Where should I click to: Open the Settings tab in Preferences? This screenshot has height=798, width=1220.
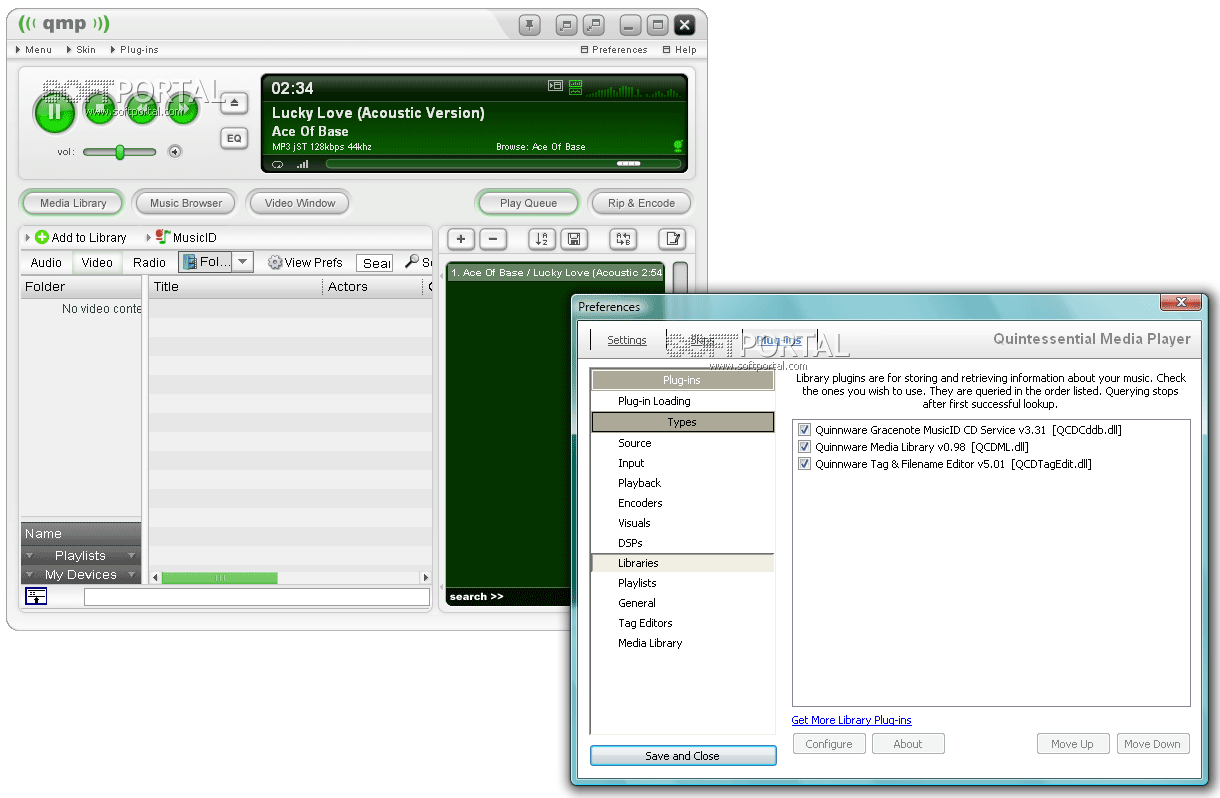[627, 340]
